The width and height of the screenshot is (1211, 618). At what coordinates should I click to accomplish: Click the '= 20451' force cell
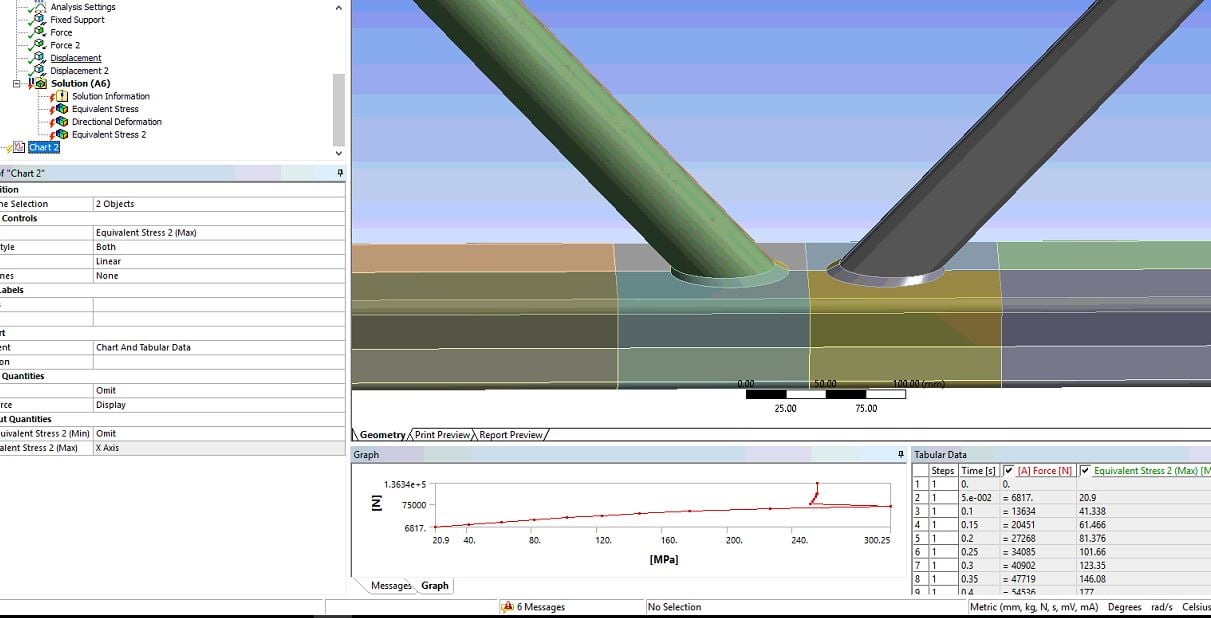(x=1037, y=525)
